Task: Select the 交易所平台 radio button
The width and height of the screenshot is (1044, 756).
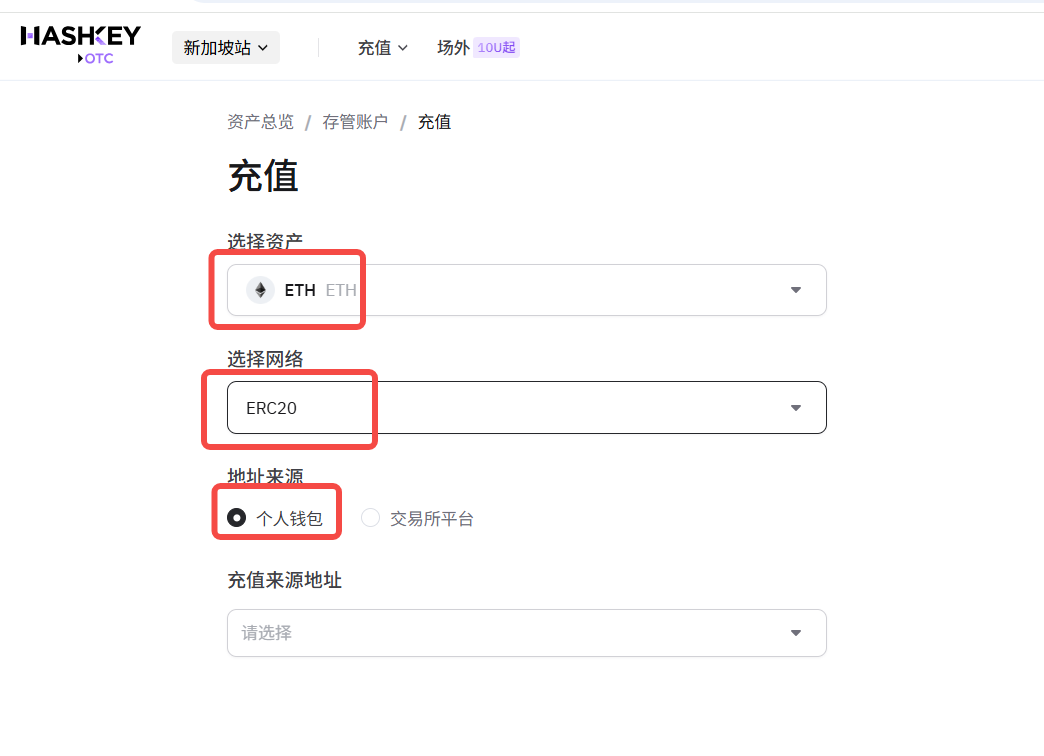Action: (371, 518)
